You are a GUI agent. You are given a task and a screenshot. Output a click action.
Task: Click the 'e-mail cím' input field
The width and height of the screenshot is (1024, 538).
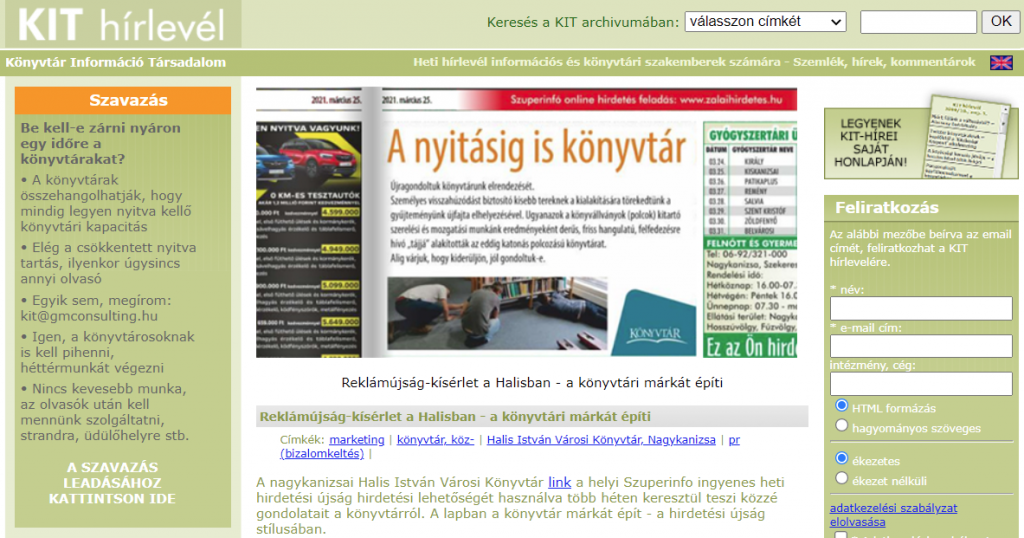(x=921, y=346)
